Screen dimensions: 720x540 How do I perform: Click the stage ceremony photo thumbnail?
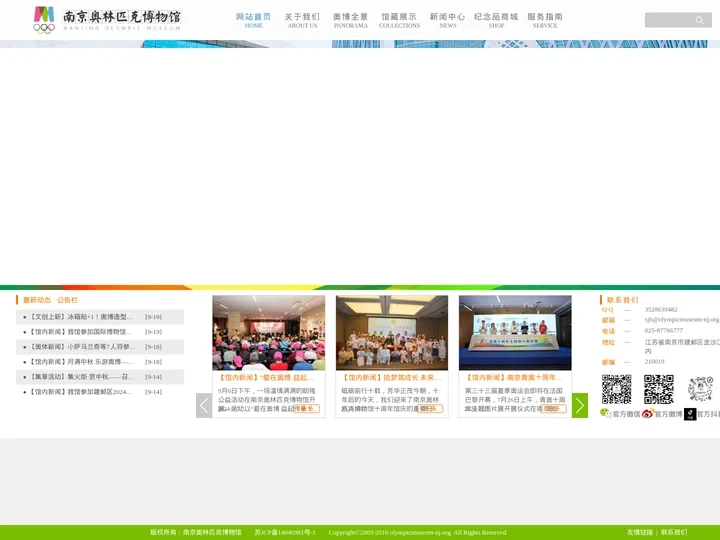pyautogui.click(x=515, y=333)
